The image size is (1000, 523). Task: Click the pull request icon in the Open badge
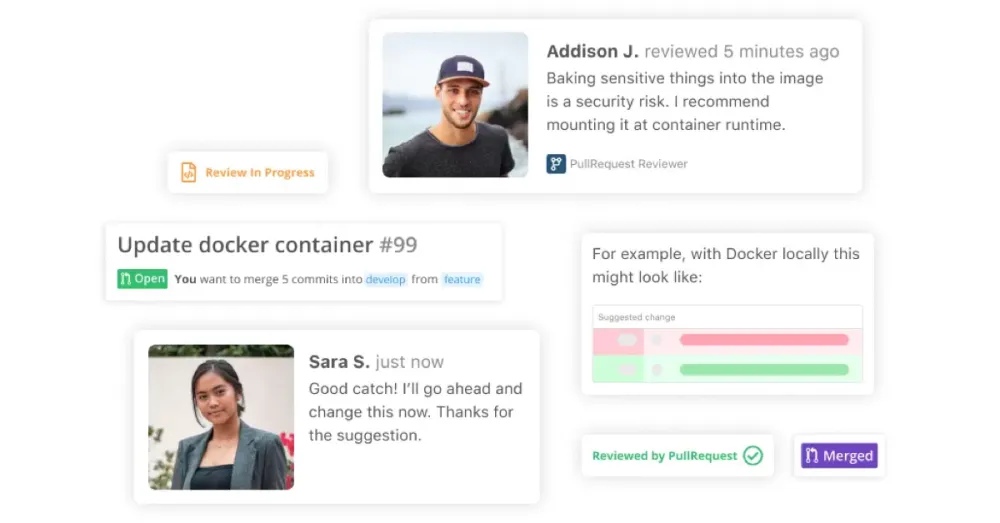coord(126,279)
